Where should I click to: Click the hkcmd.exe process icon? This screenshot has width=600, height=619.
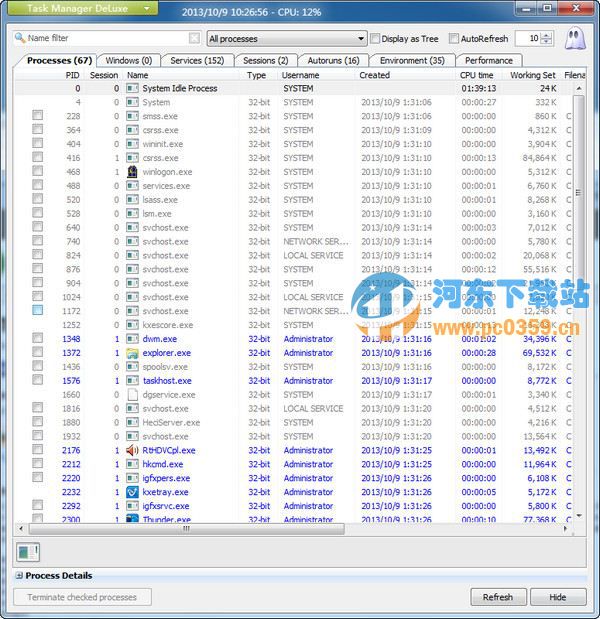click(132, 464)
